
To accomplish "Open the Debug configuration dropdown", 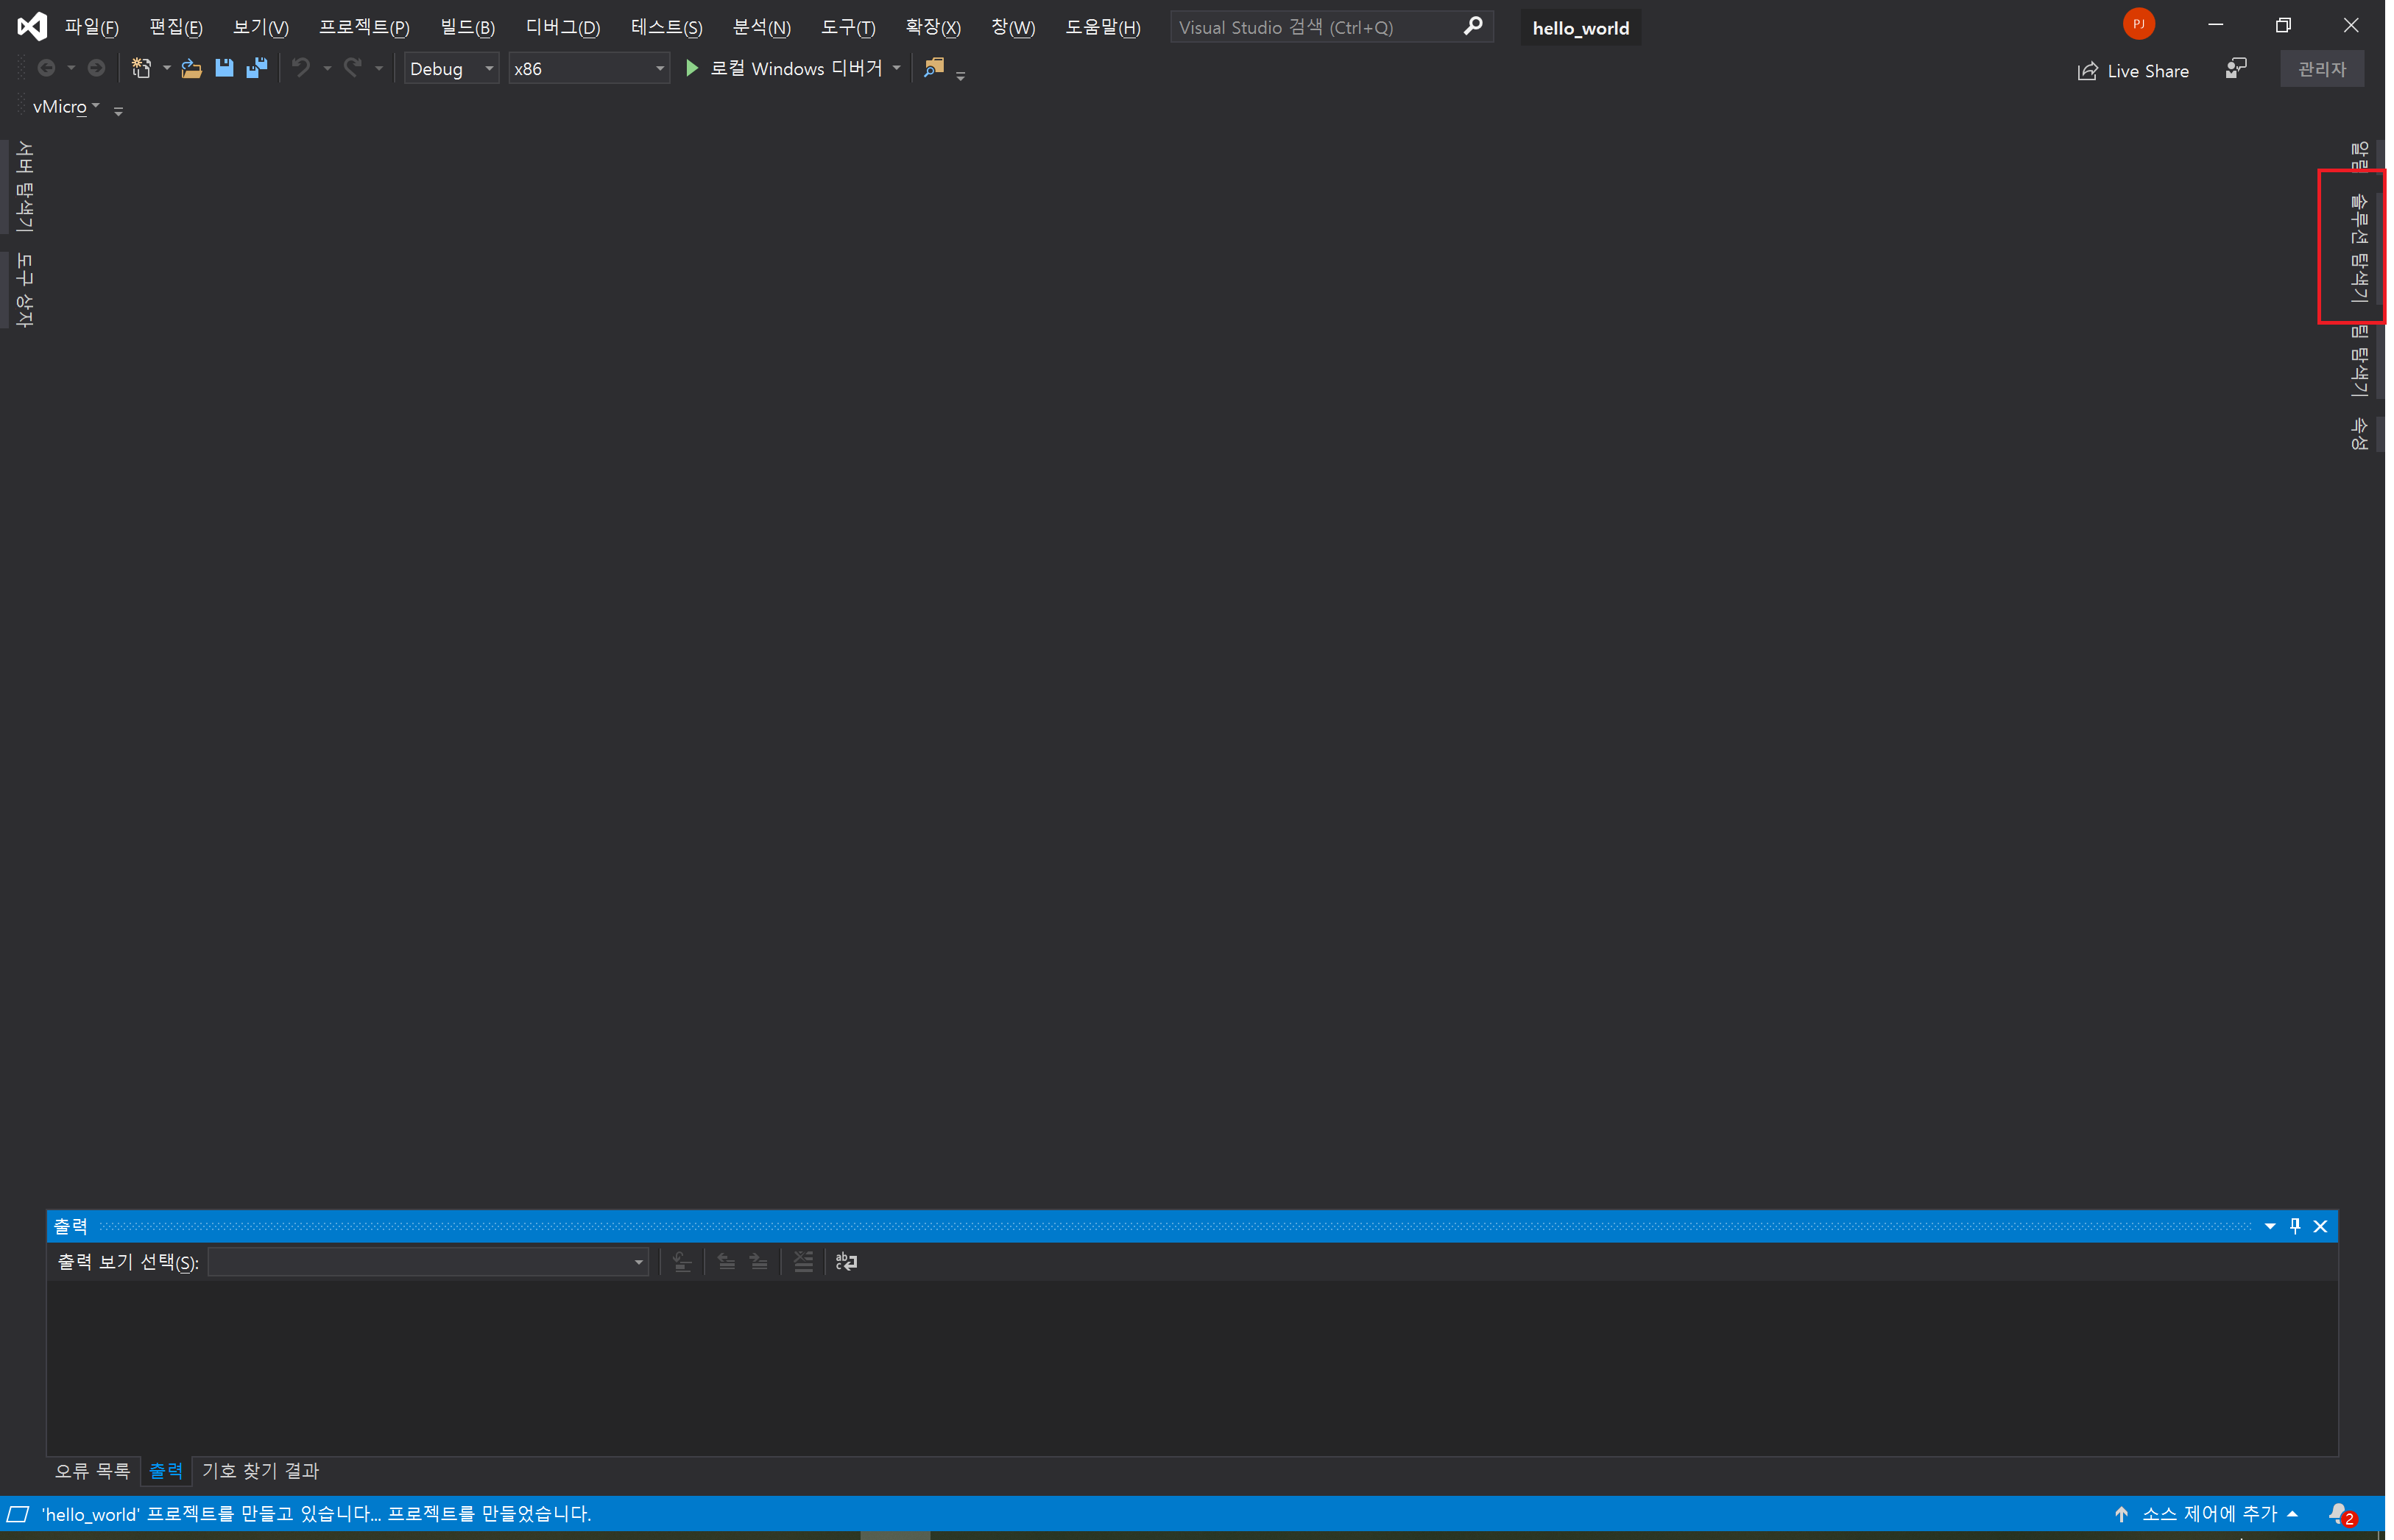I will point(451,69).
